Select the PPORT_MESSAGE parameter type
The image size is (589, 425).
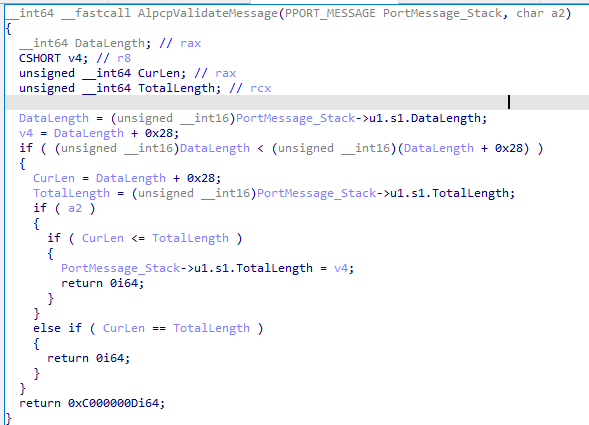point(330,14)
